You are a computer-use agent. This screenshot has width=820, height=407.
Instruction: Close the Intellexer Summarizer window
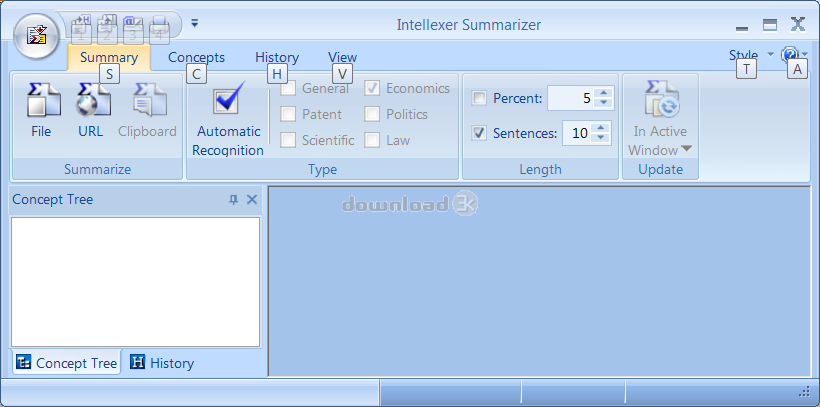pyautogui.click(x=798, y=25)
